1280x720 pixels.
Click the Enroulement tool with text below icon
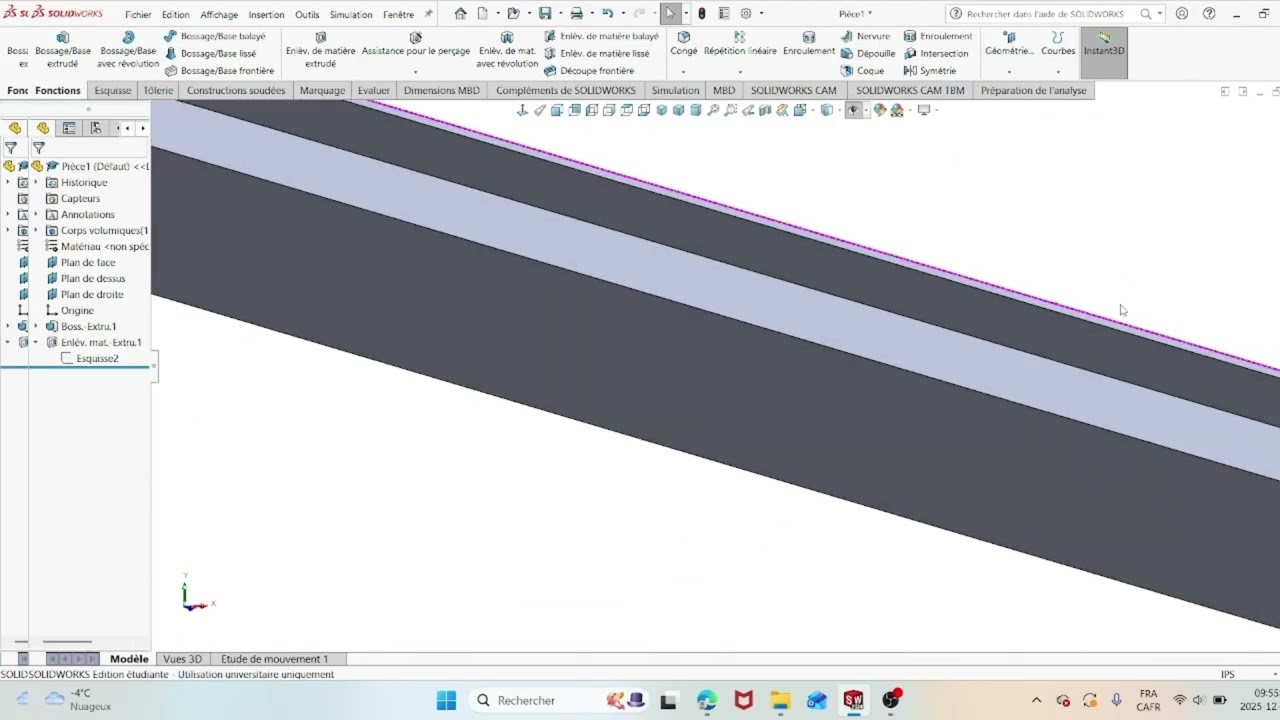(809, 44)
